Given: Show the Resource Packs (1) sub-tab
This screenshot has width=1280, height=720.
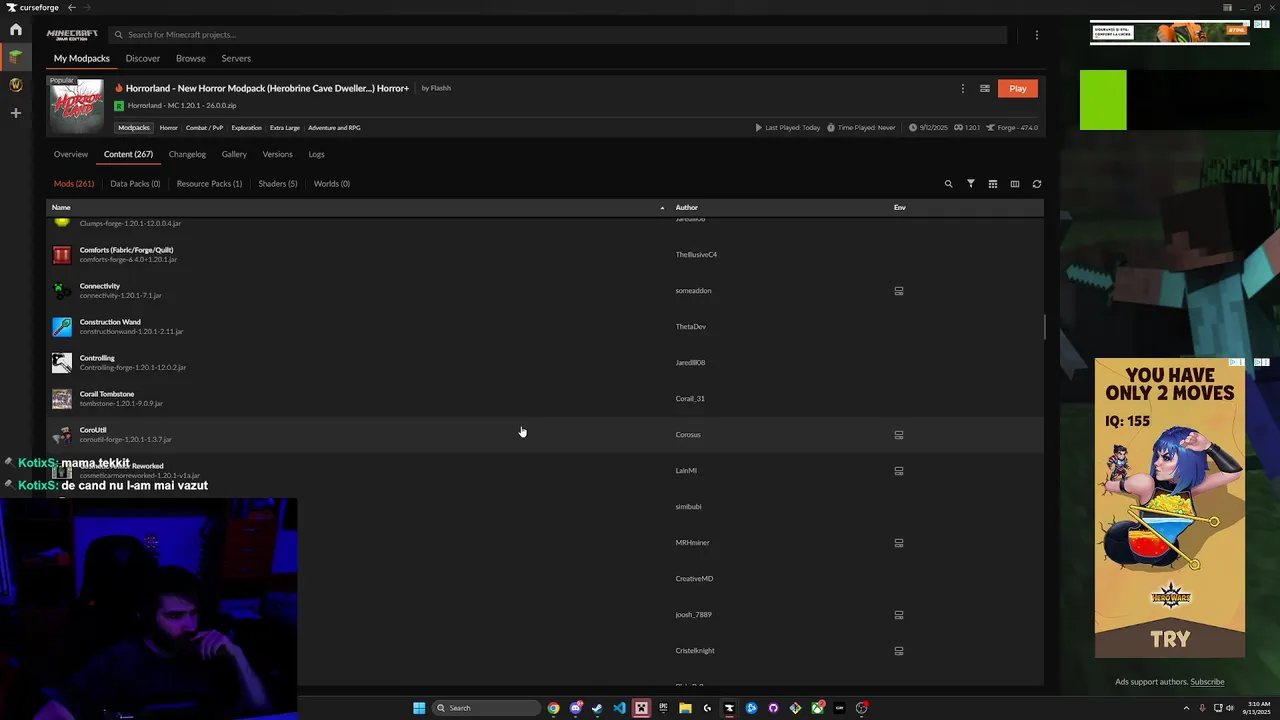Looking at the screenshot, I should 209,184.
